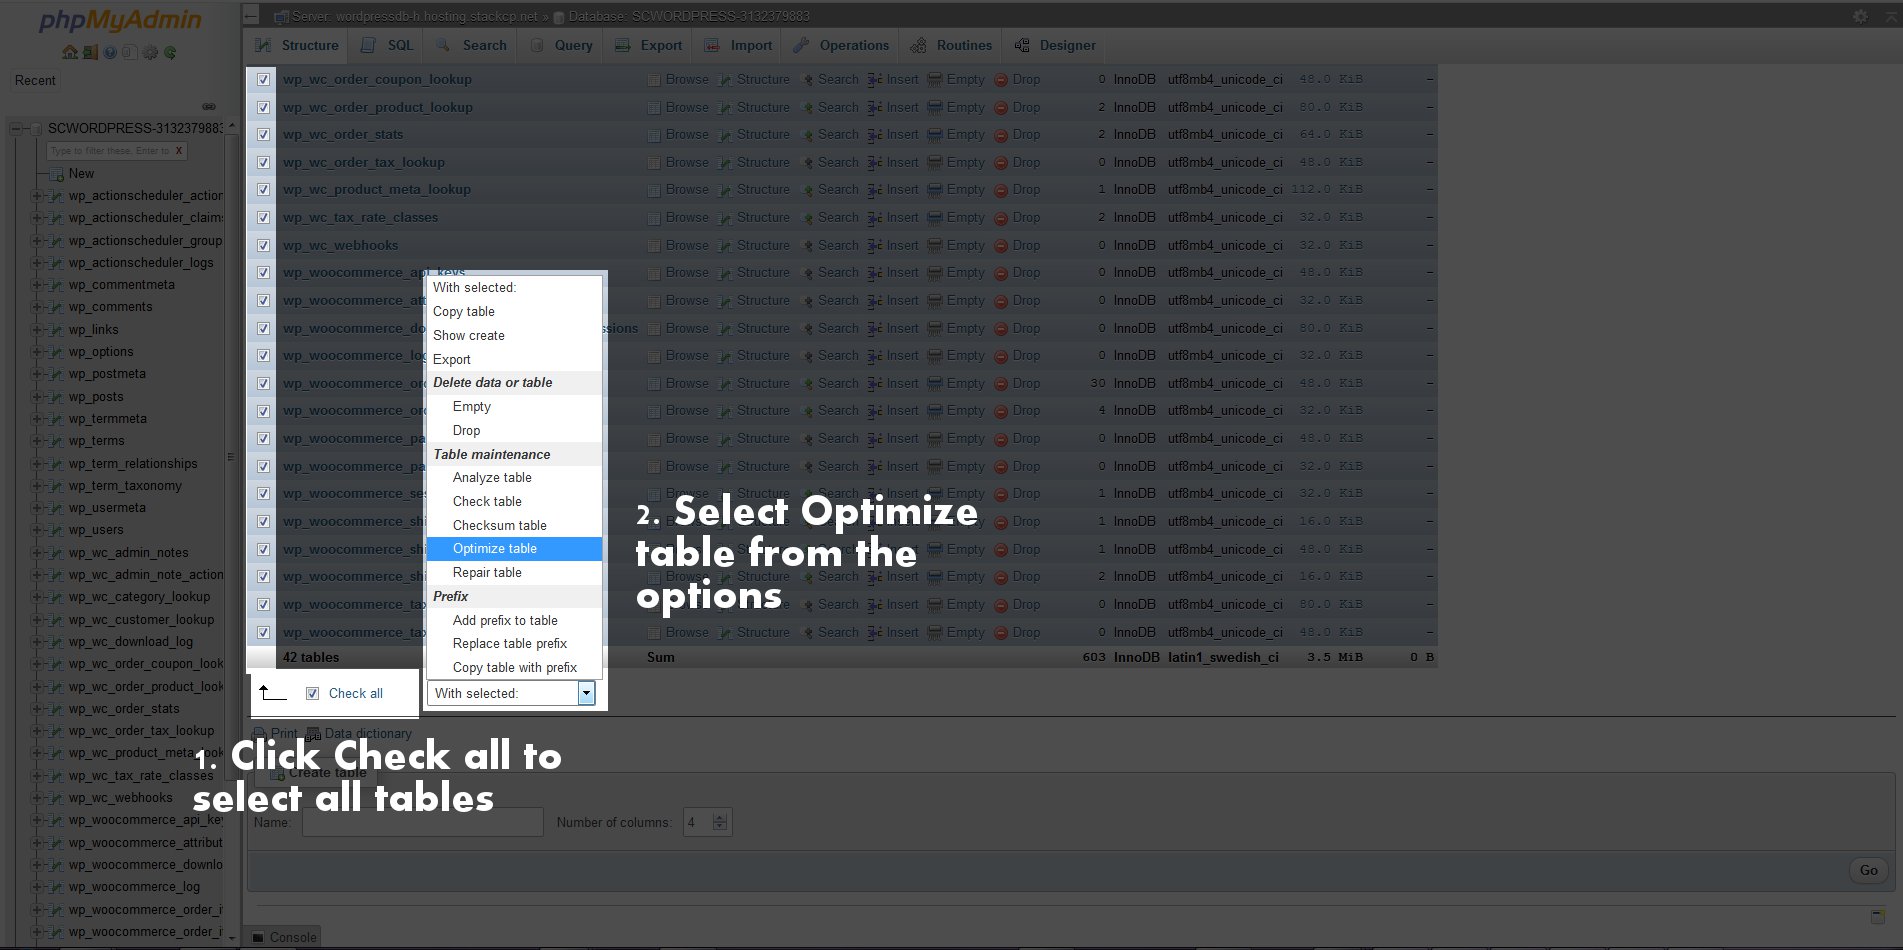Click the table icon beside wp_comments
The image size is (1903, 950).
(x=57, y=308)
